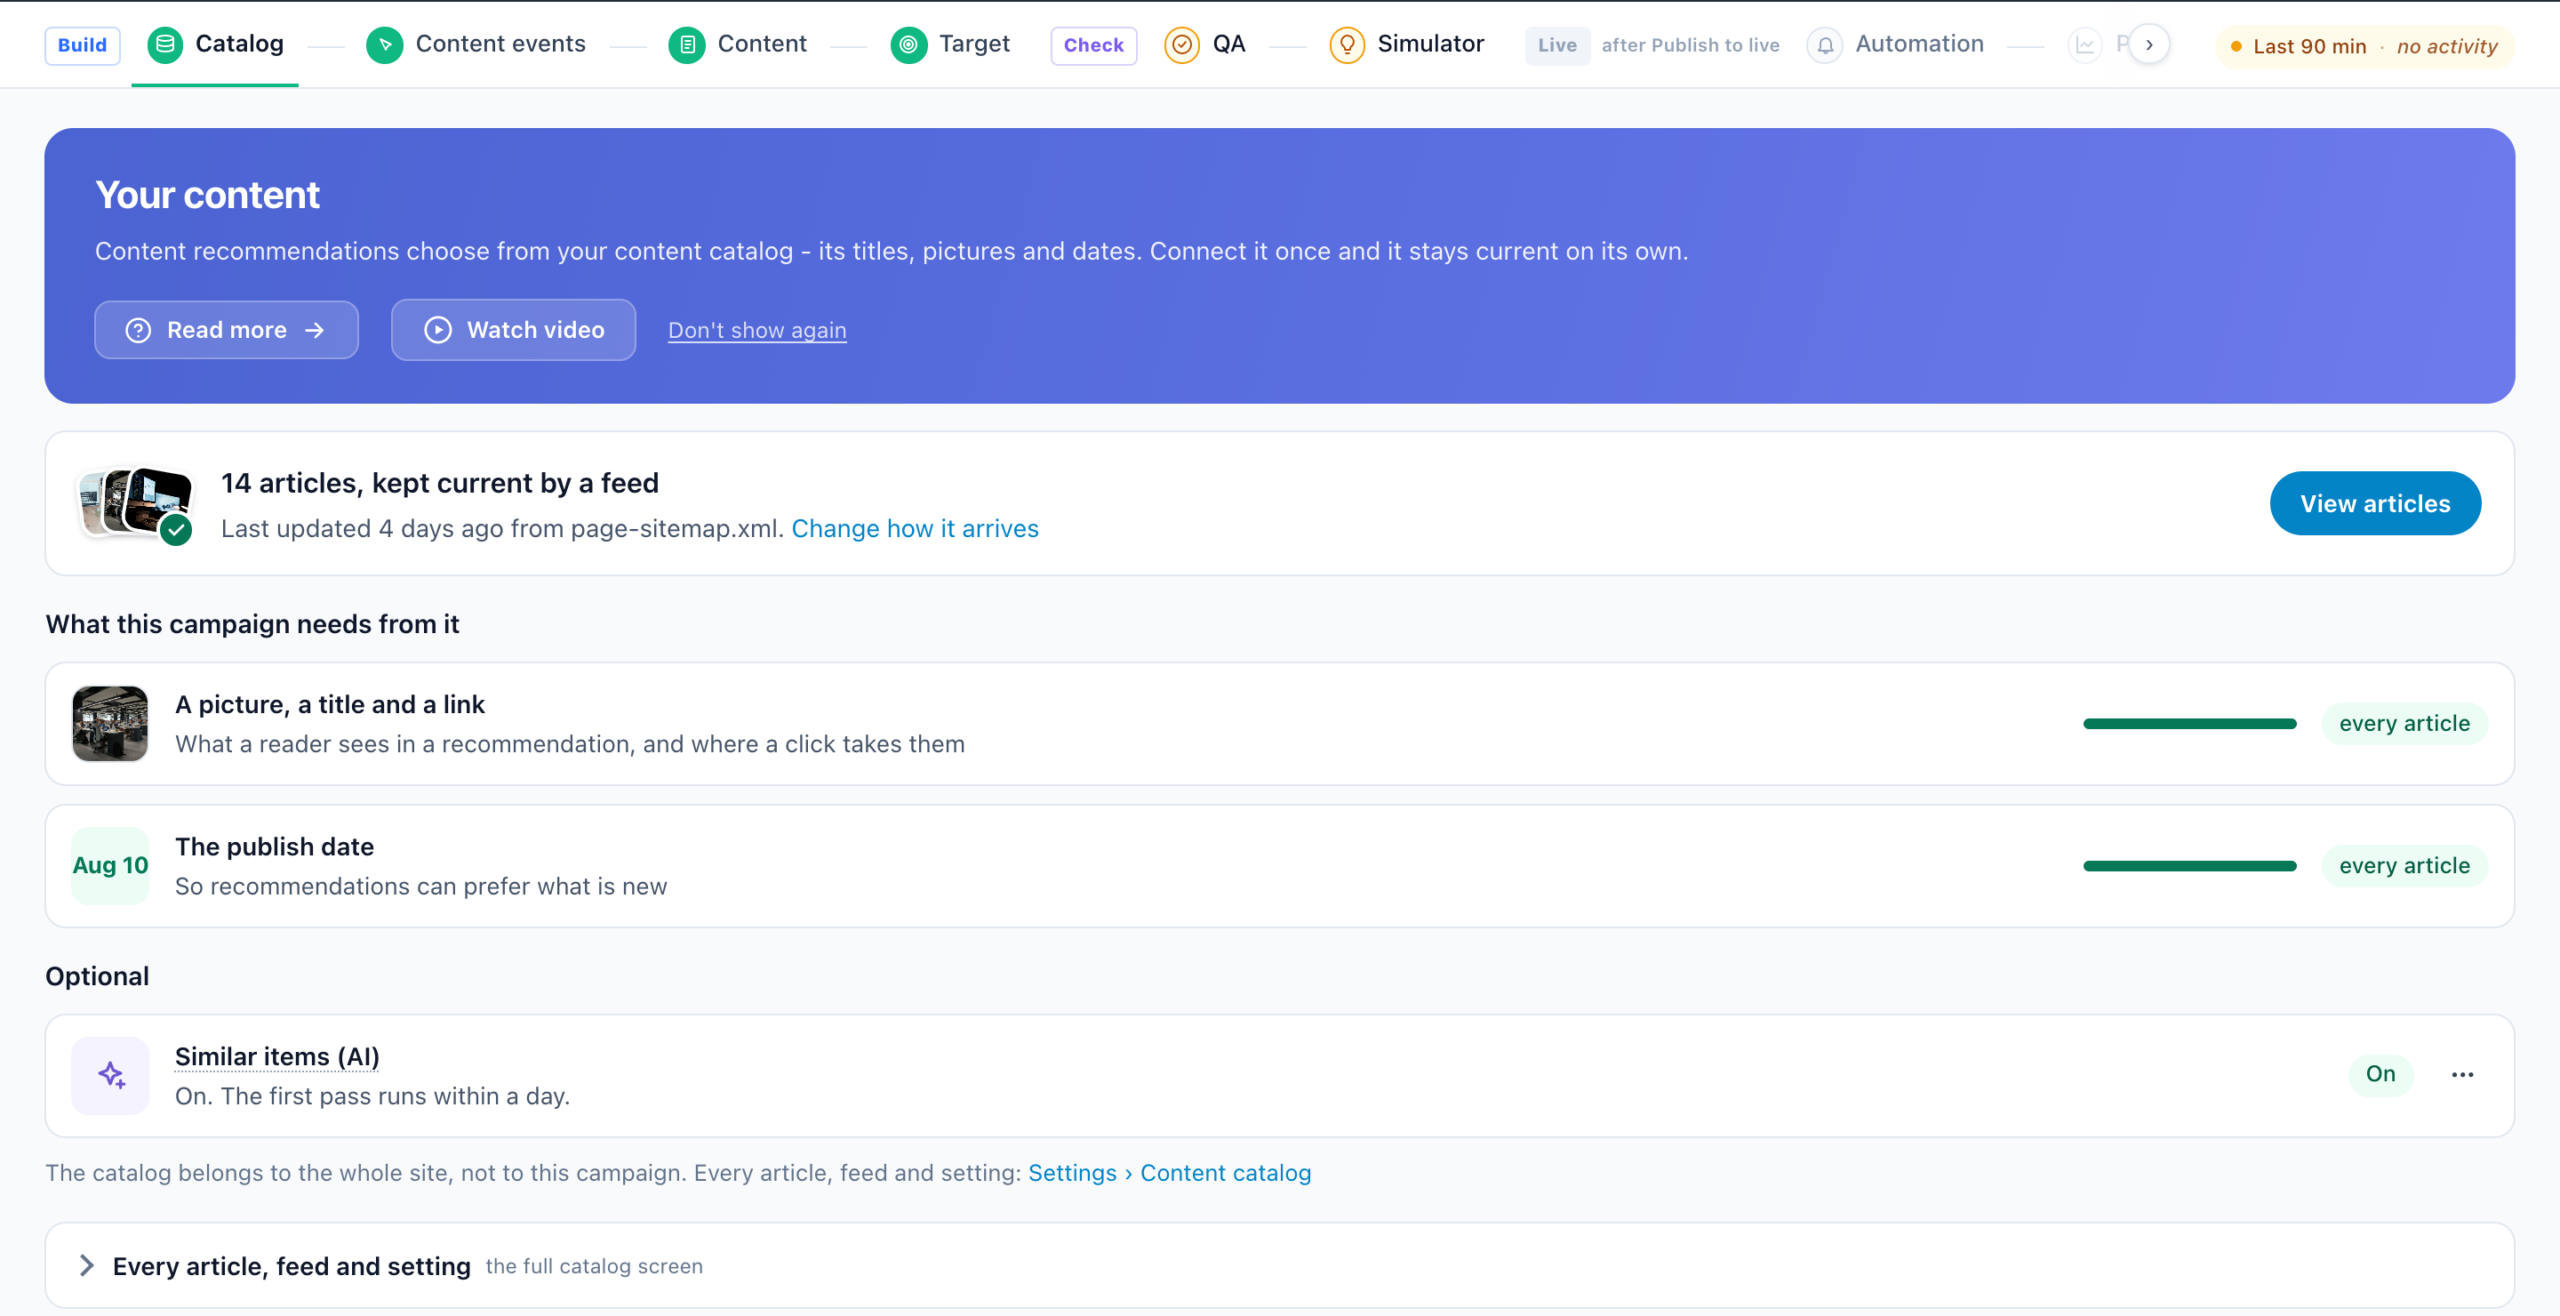Select the Automation tab
Screen dimensions: 2560x1316
tap(1895, 44)
